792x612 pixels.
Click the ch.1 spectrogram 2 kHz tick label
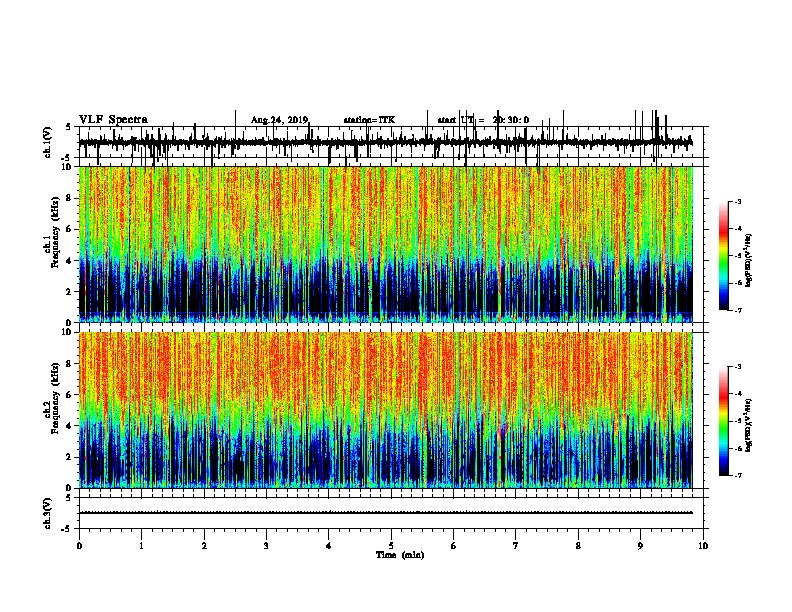(69, 292)
